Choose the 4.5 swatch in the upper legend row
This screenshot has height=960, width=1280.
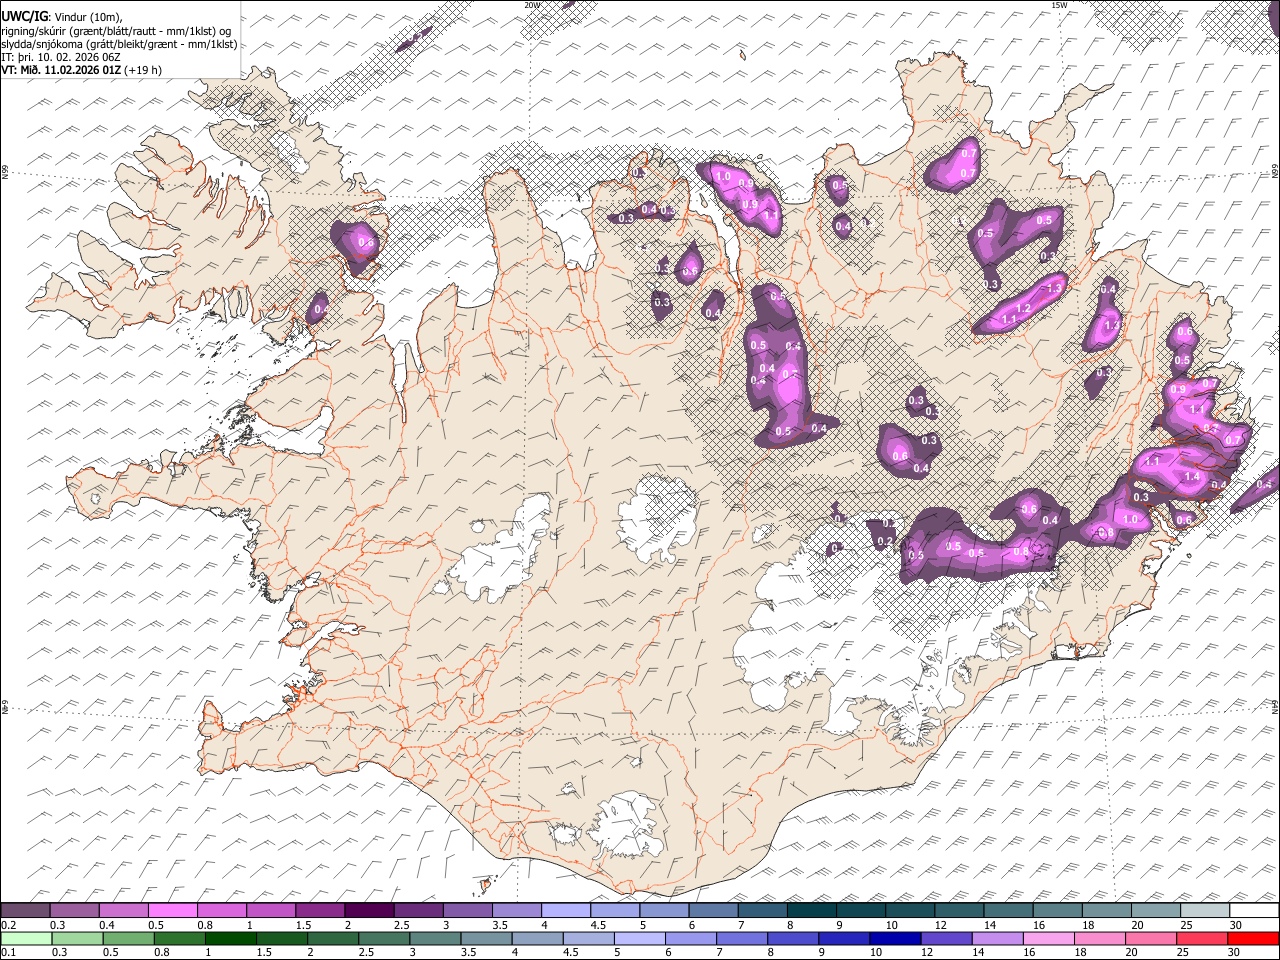[614, 911]
